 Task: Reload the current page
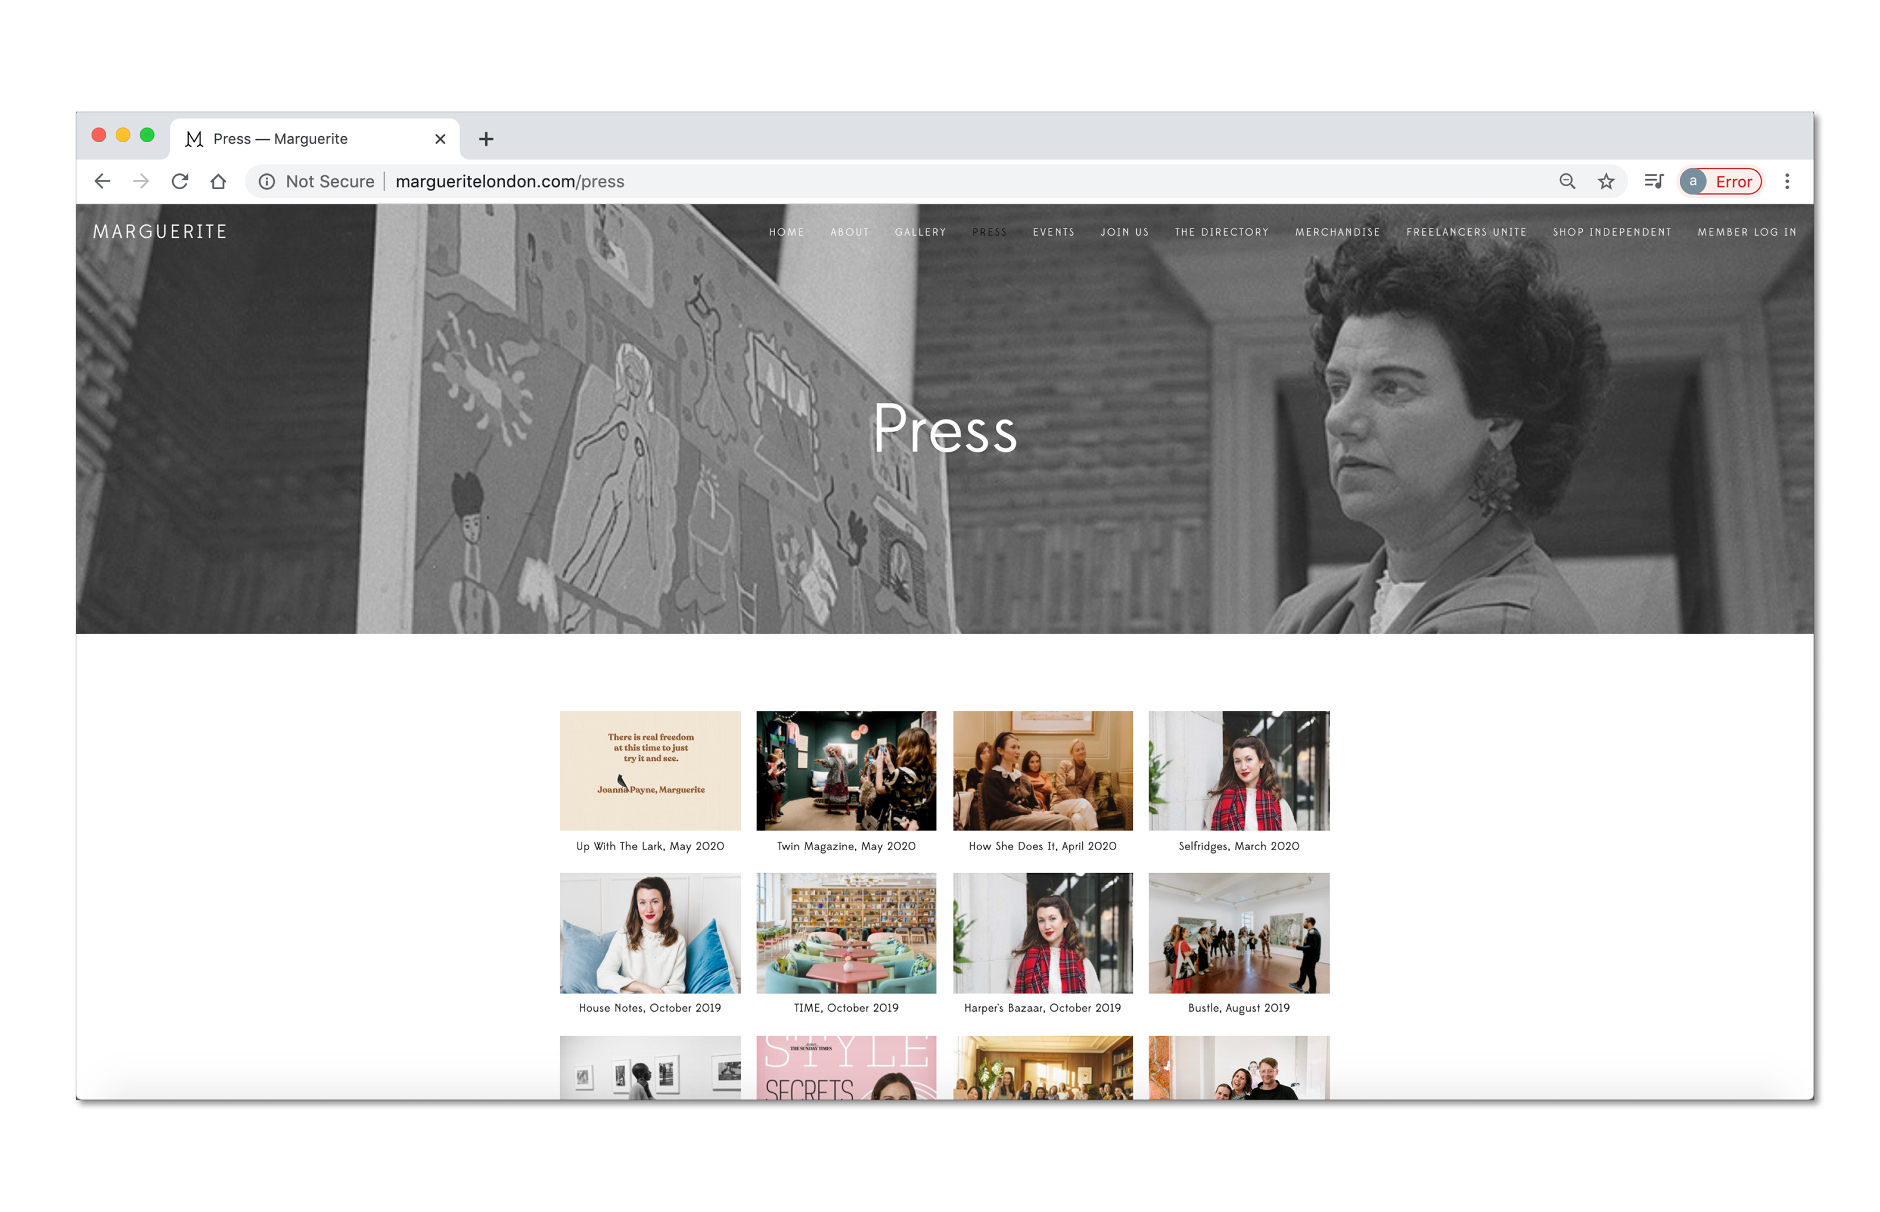coord(180,181)
